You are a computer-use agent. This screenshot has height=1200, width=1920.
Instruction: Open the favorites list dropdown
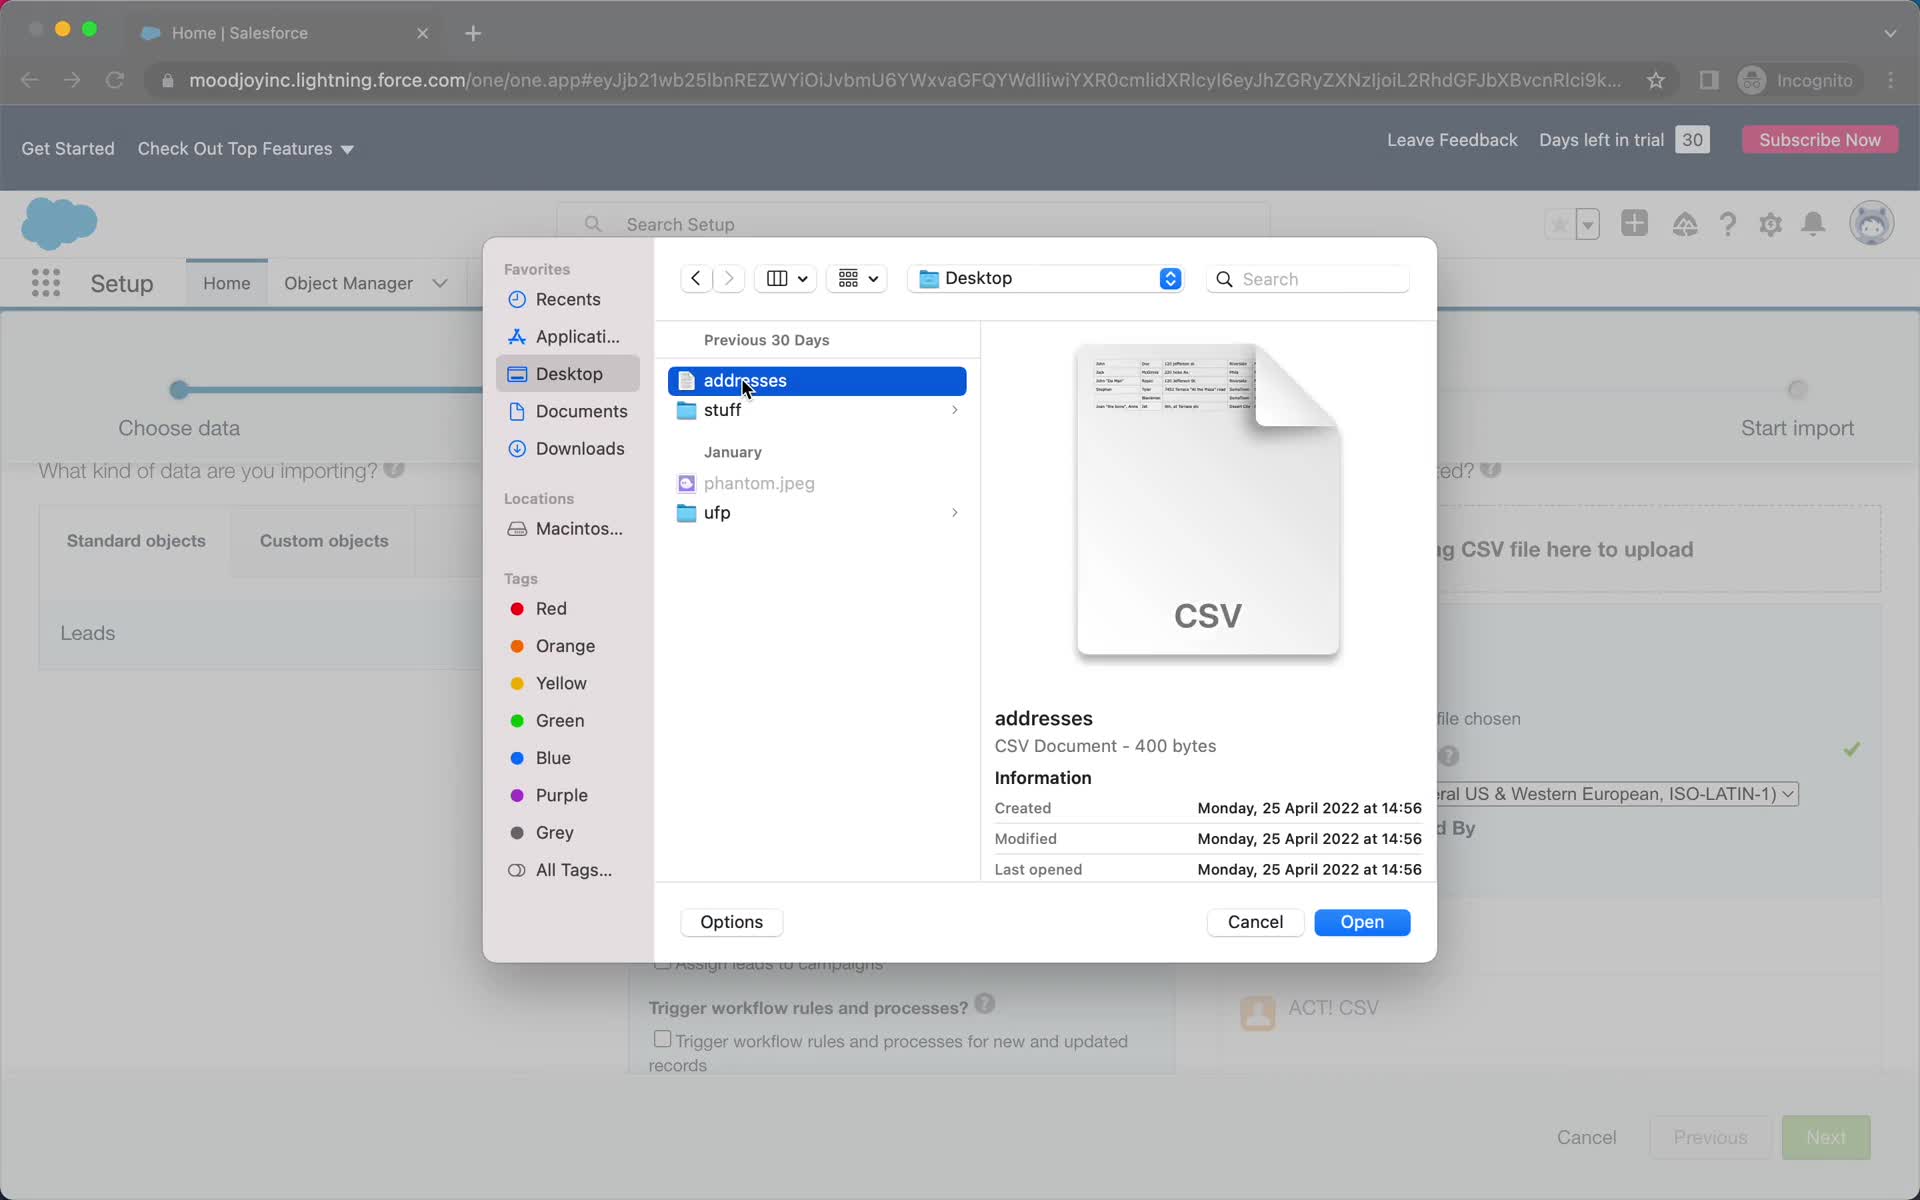click(1587, 224)
